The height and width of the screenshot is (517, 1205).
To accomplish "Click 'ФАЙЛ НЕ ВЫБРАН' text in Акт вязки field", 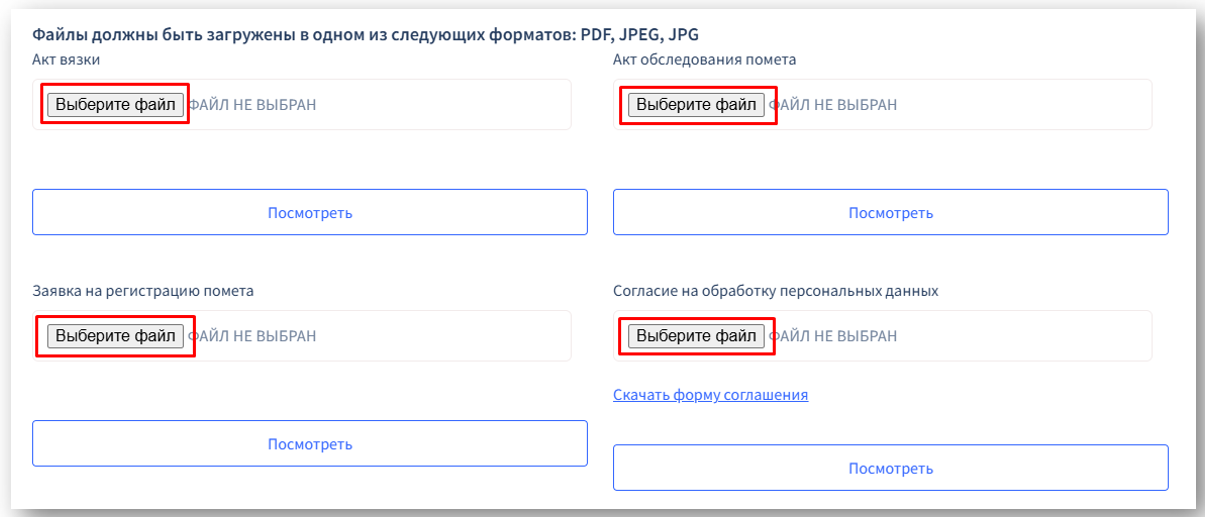I will [254, 104].
